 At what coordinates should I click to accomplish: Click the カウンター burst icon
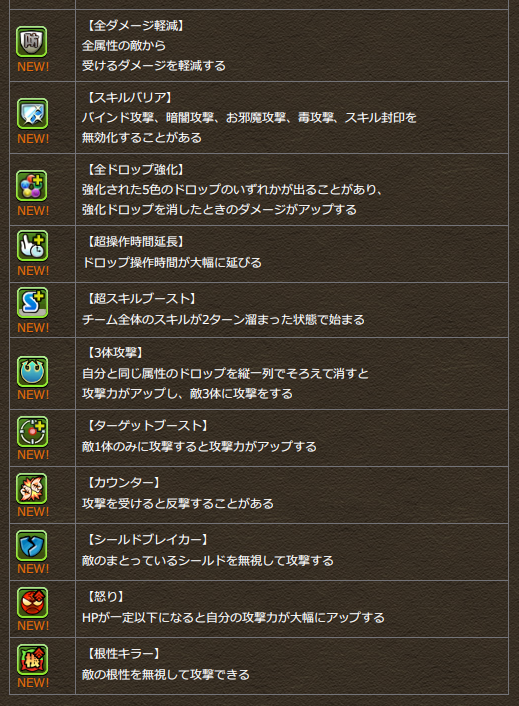point(32,489)
